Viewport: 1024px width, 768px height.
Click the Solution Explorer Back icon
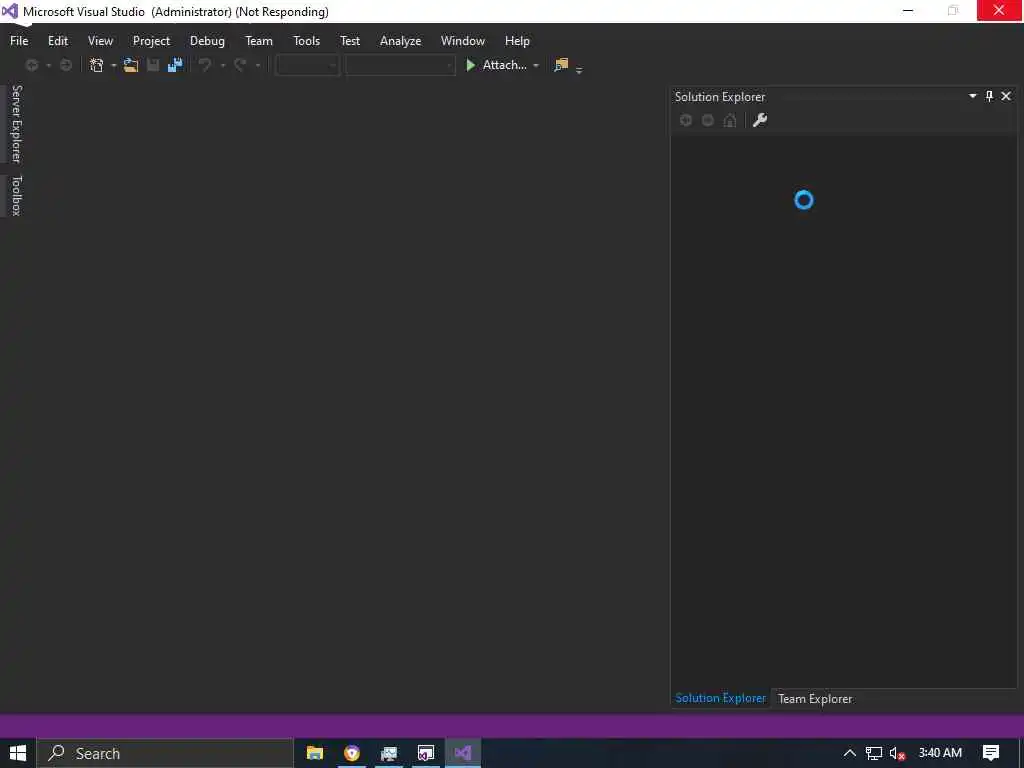[x=686, y=120]
